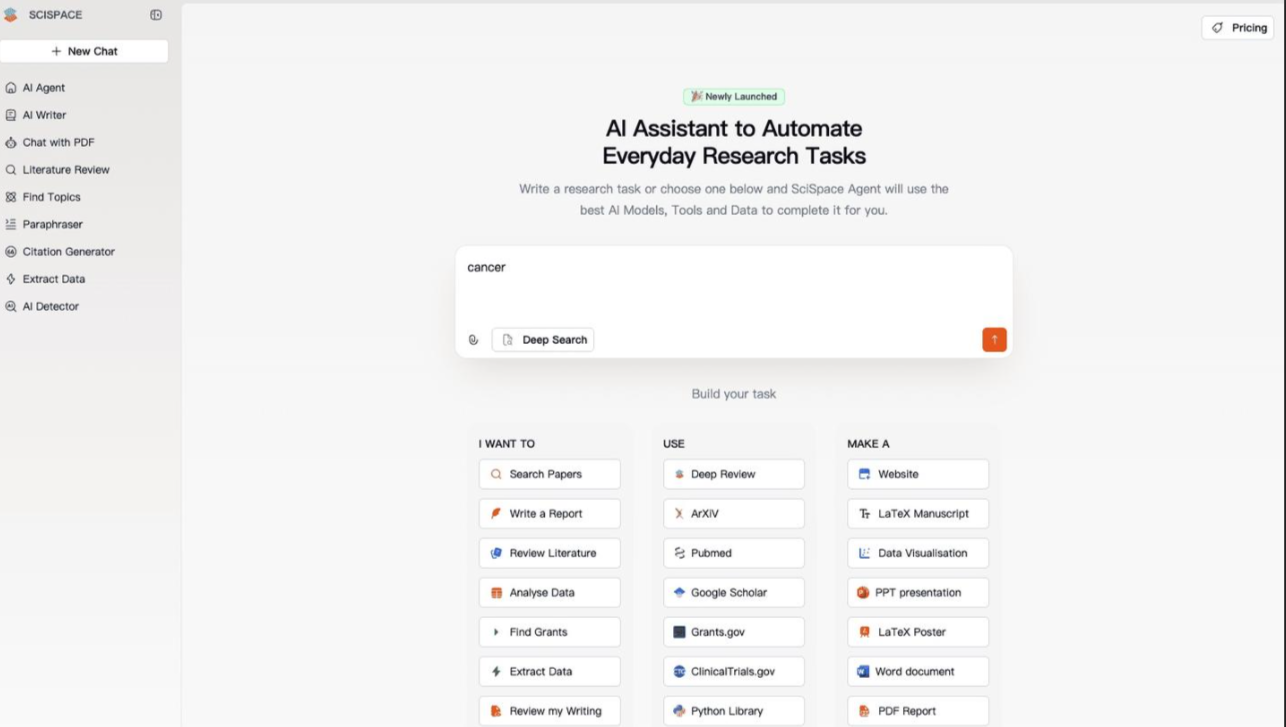Toggle the Deep Search option
The image size is (1286, 727).
[x=543, y=340]
